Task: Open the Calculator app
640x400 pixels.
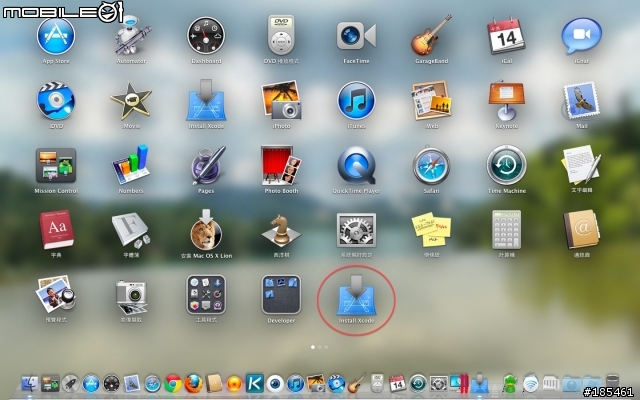Action: [x=506, y=229]
